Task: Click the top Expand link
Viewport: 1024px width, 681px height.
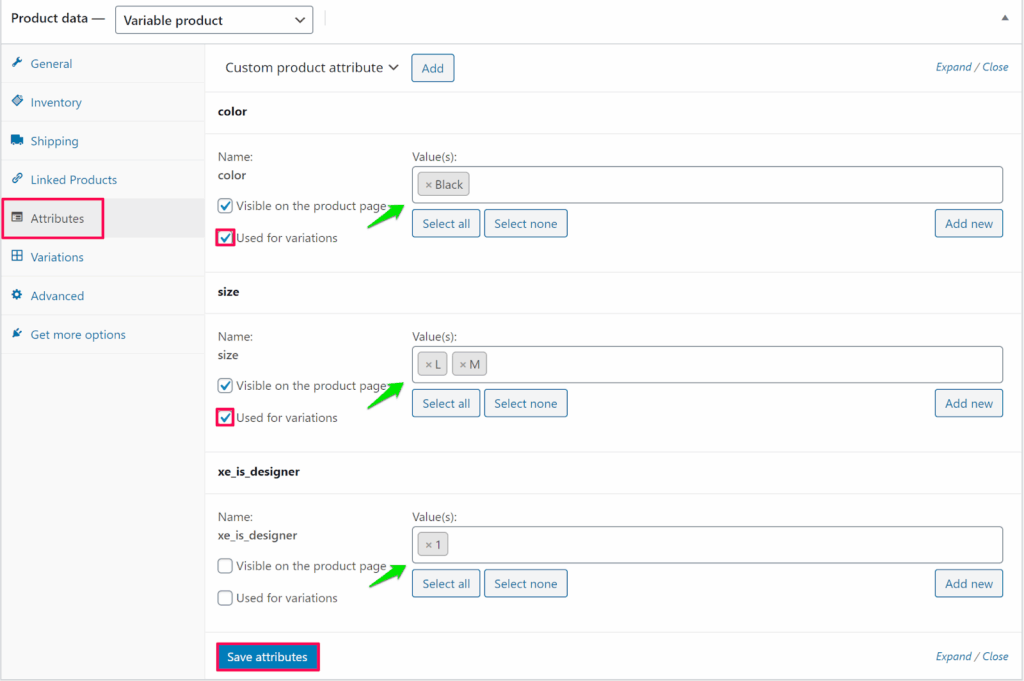Action: click(x=953, y=67)
